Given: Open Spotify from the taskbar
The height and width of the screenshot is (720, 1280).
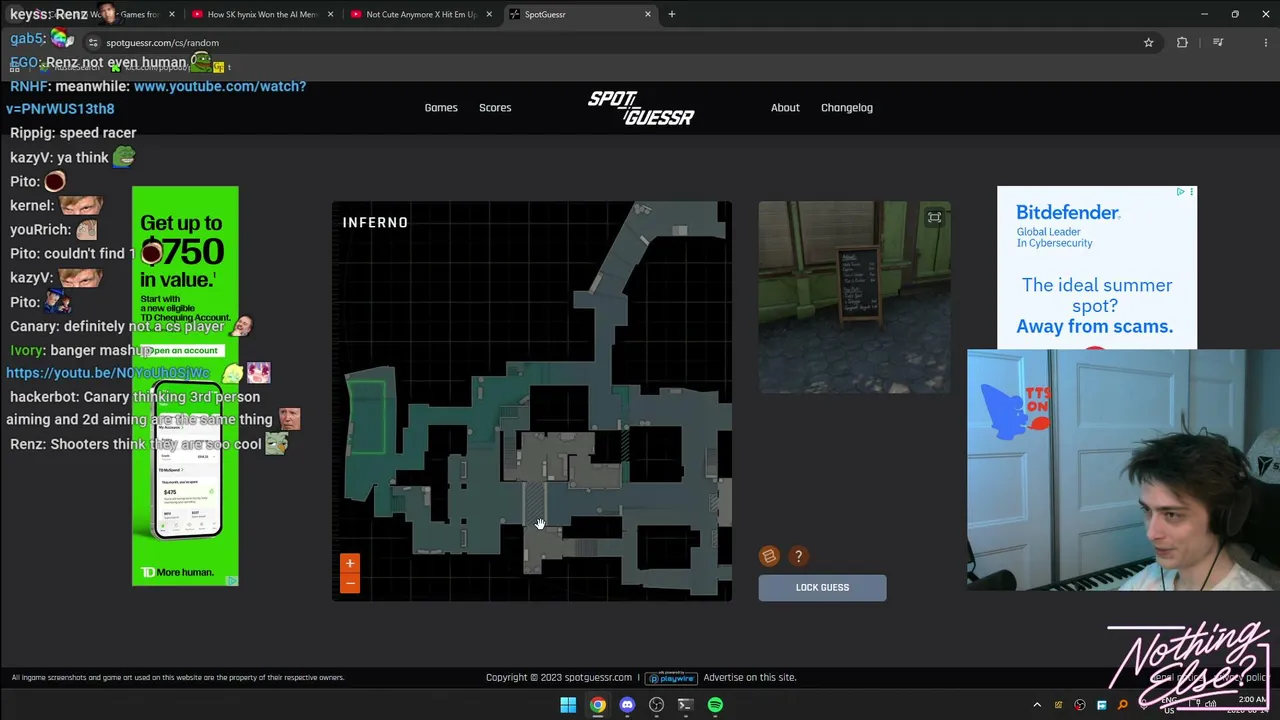Looking at the screenshot, I should [x=715, y=705].
